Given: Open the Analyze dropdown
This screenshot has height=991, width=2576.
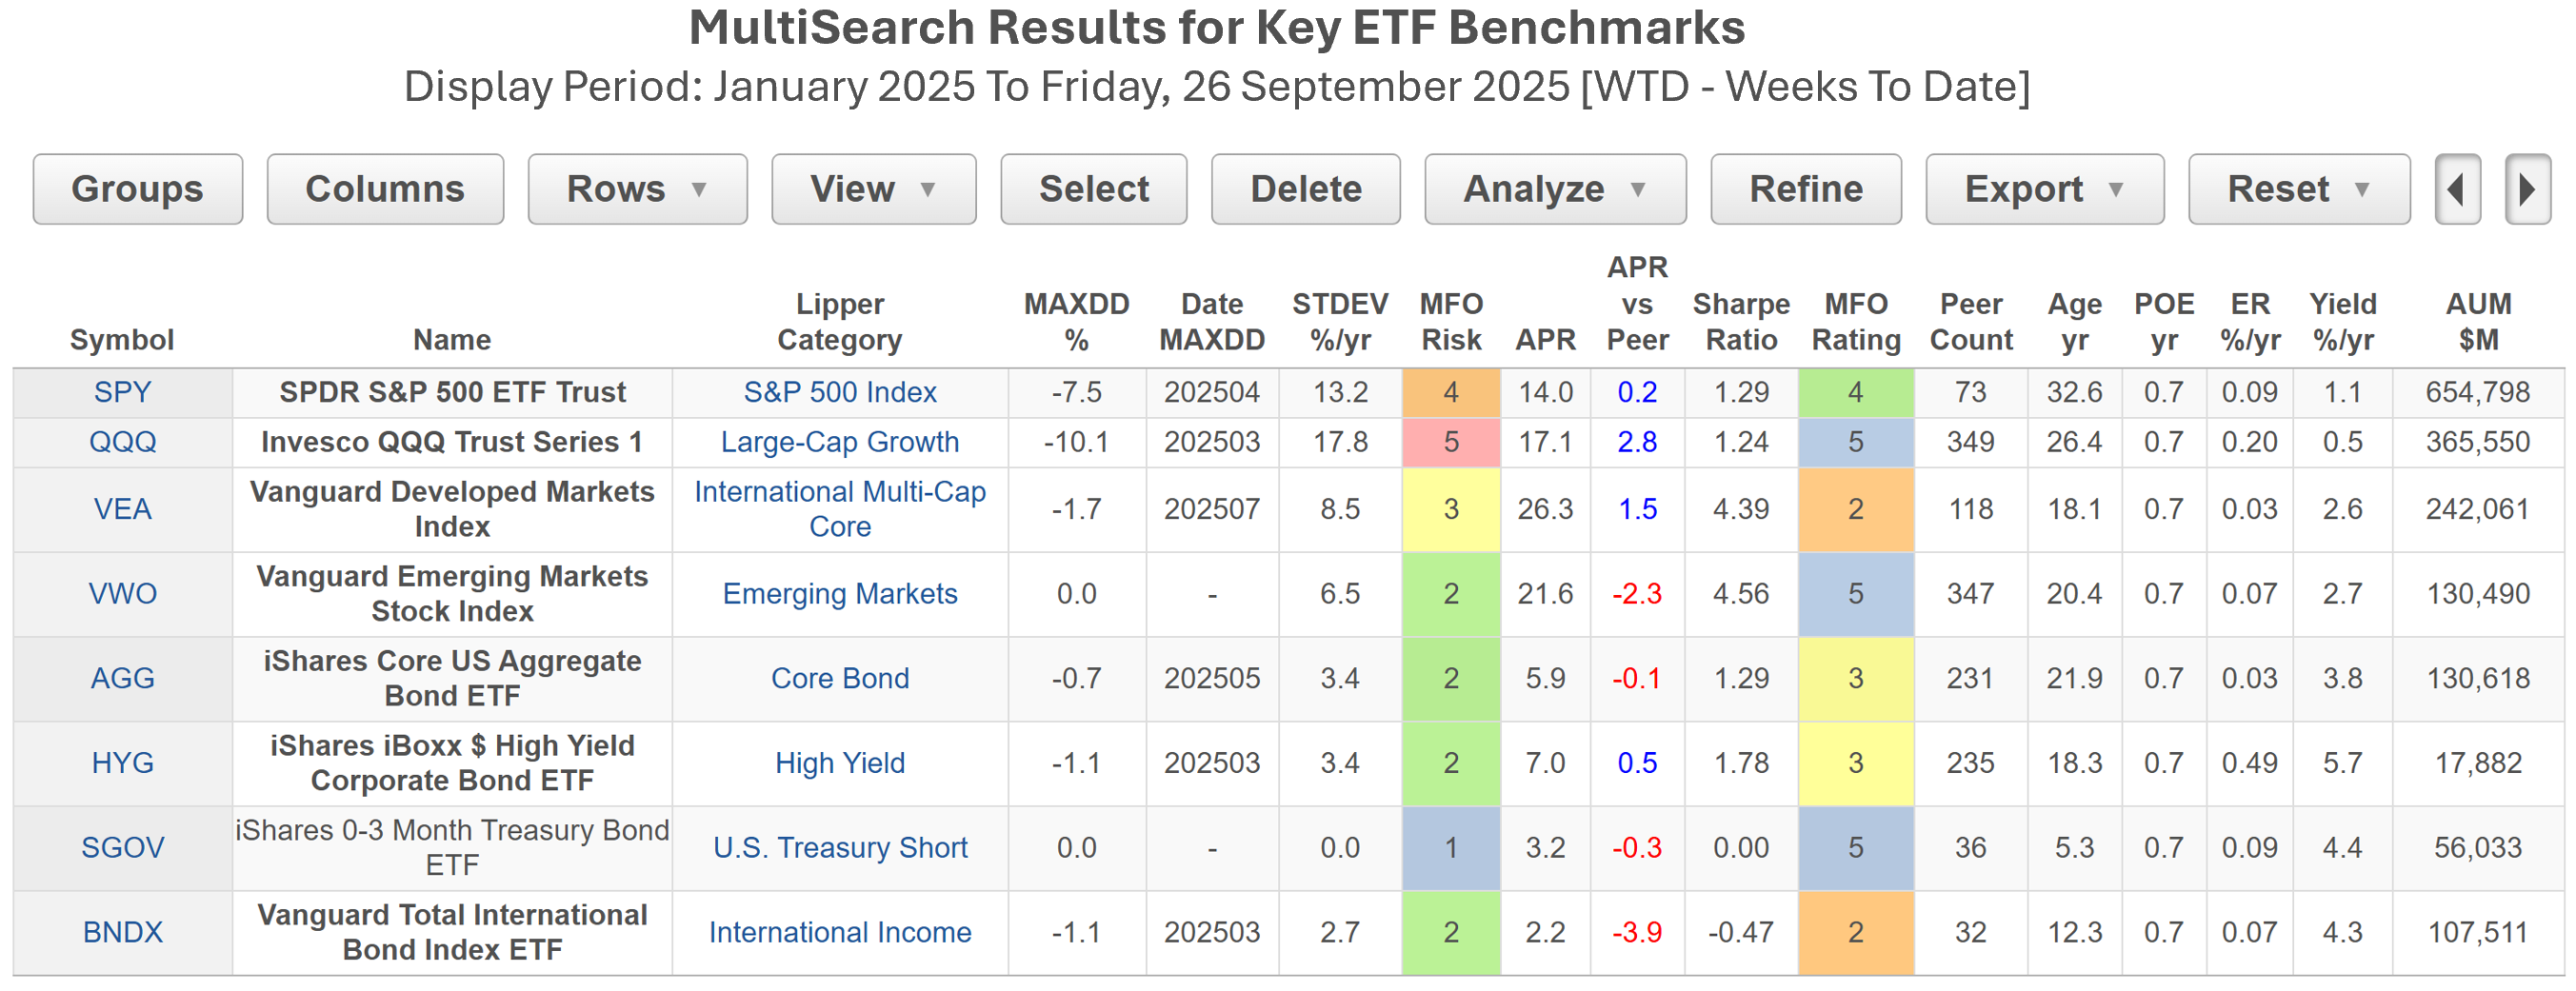Looking at the screenshot, I should 1554,189.
